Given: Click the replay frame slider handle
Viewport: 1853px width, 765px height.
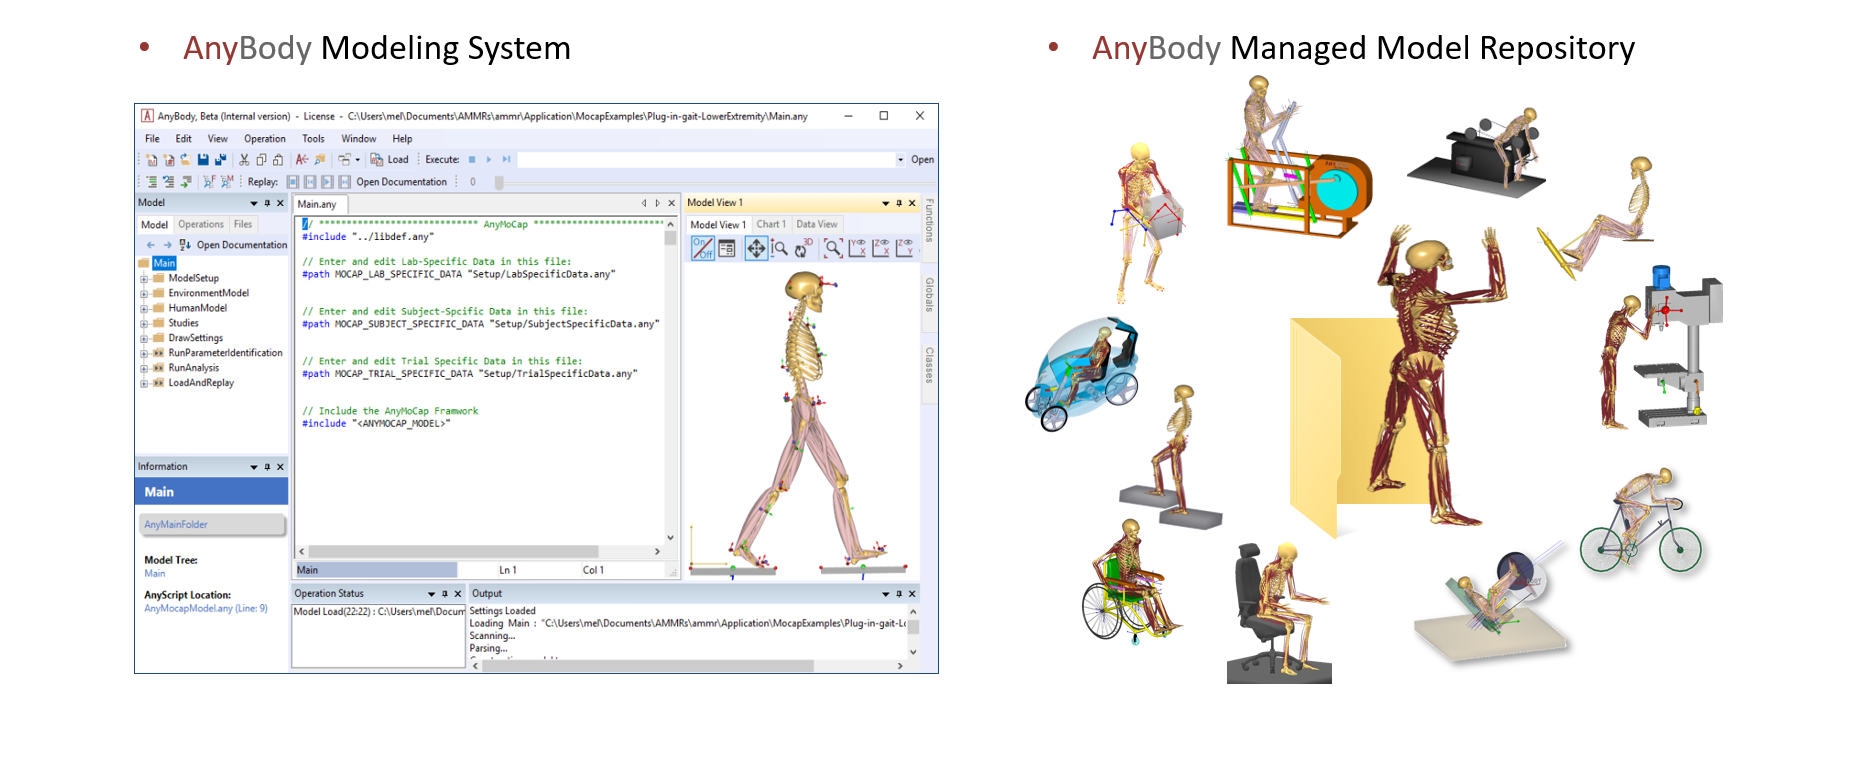Looking at the screenshot, I should (x=499, y=182).
